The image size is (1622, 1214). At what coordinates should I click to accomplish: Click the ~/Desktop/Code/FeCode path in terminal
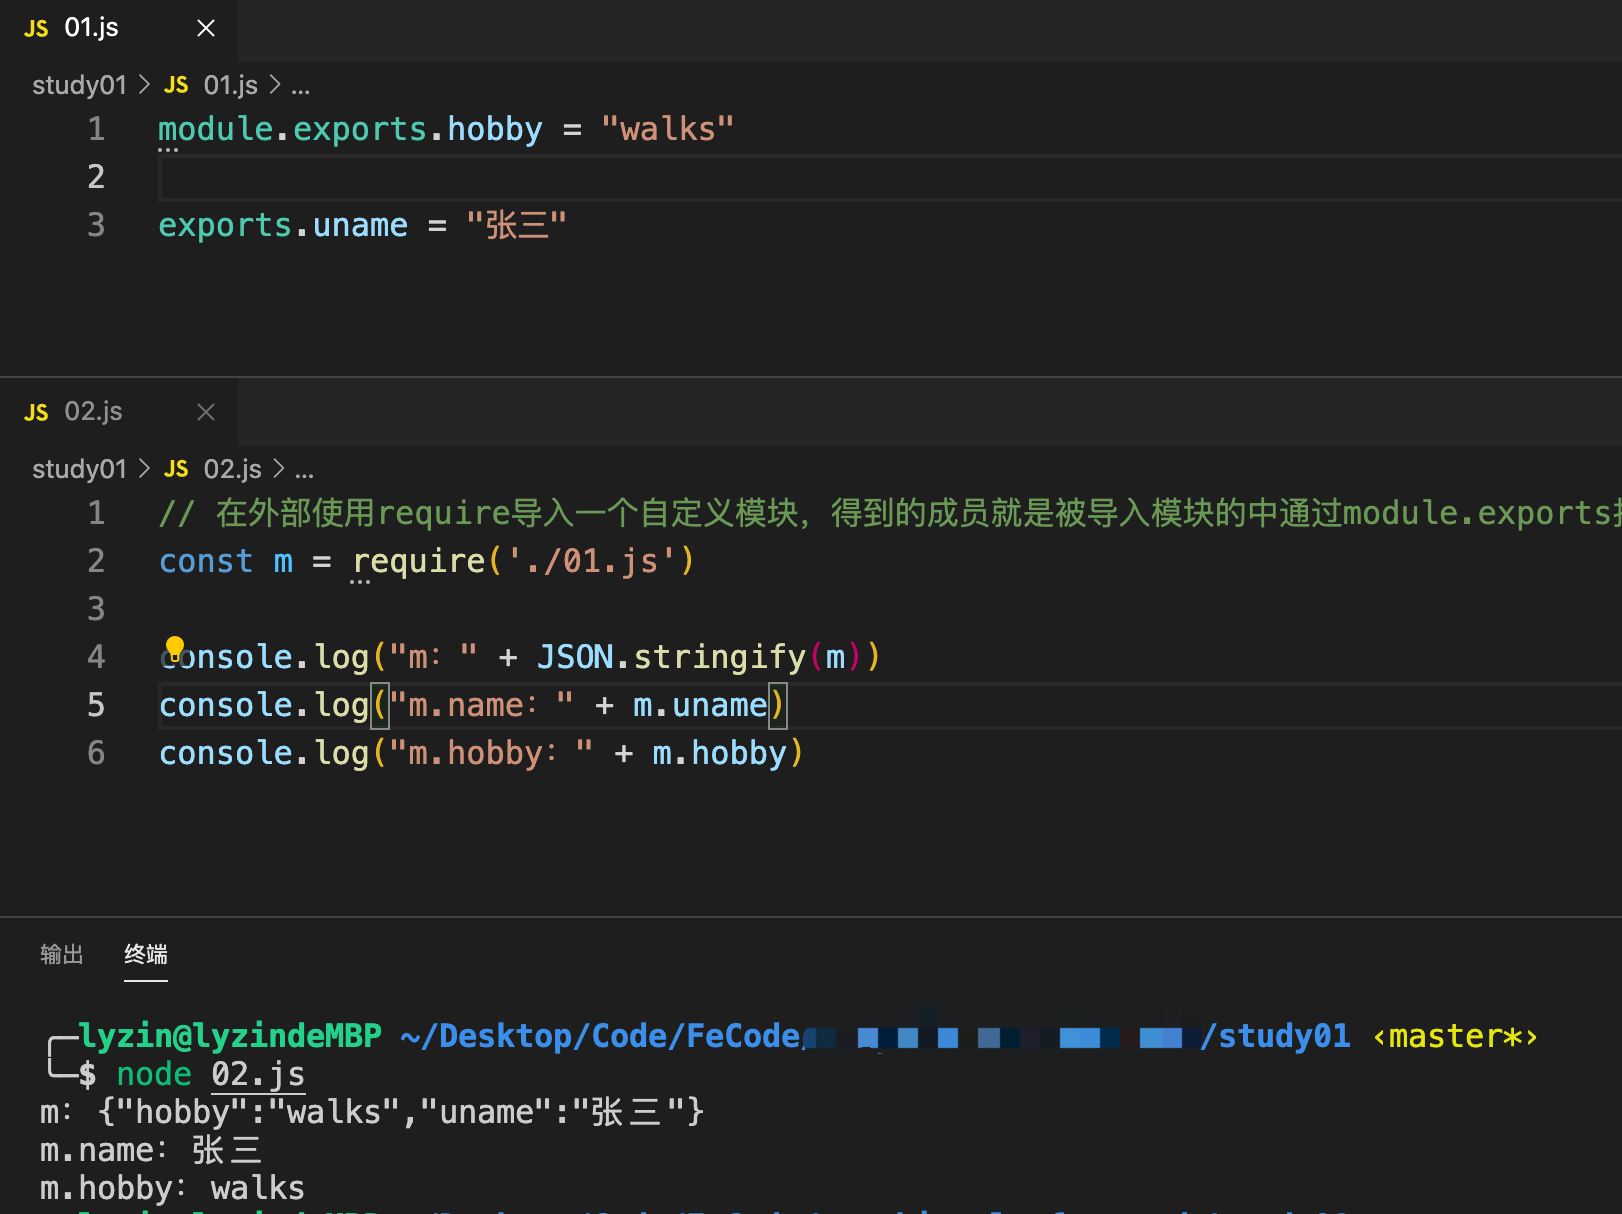[x=600, y=1036]
